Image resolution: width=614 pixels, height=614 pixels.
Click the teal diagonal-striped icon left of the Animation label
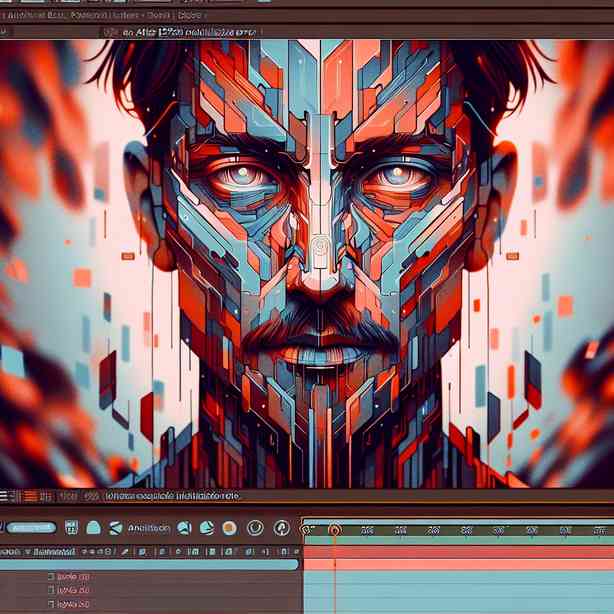point(116,528)
